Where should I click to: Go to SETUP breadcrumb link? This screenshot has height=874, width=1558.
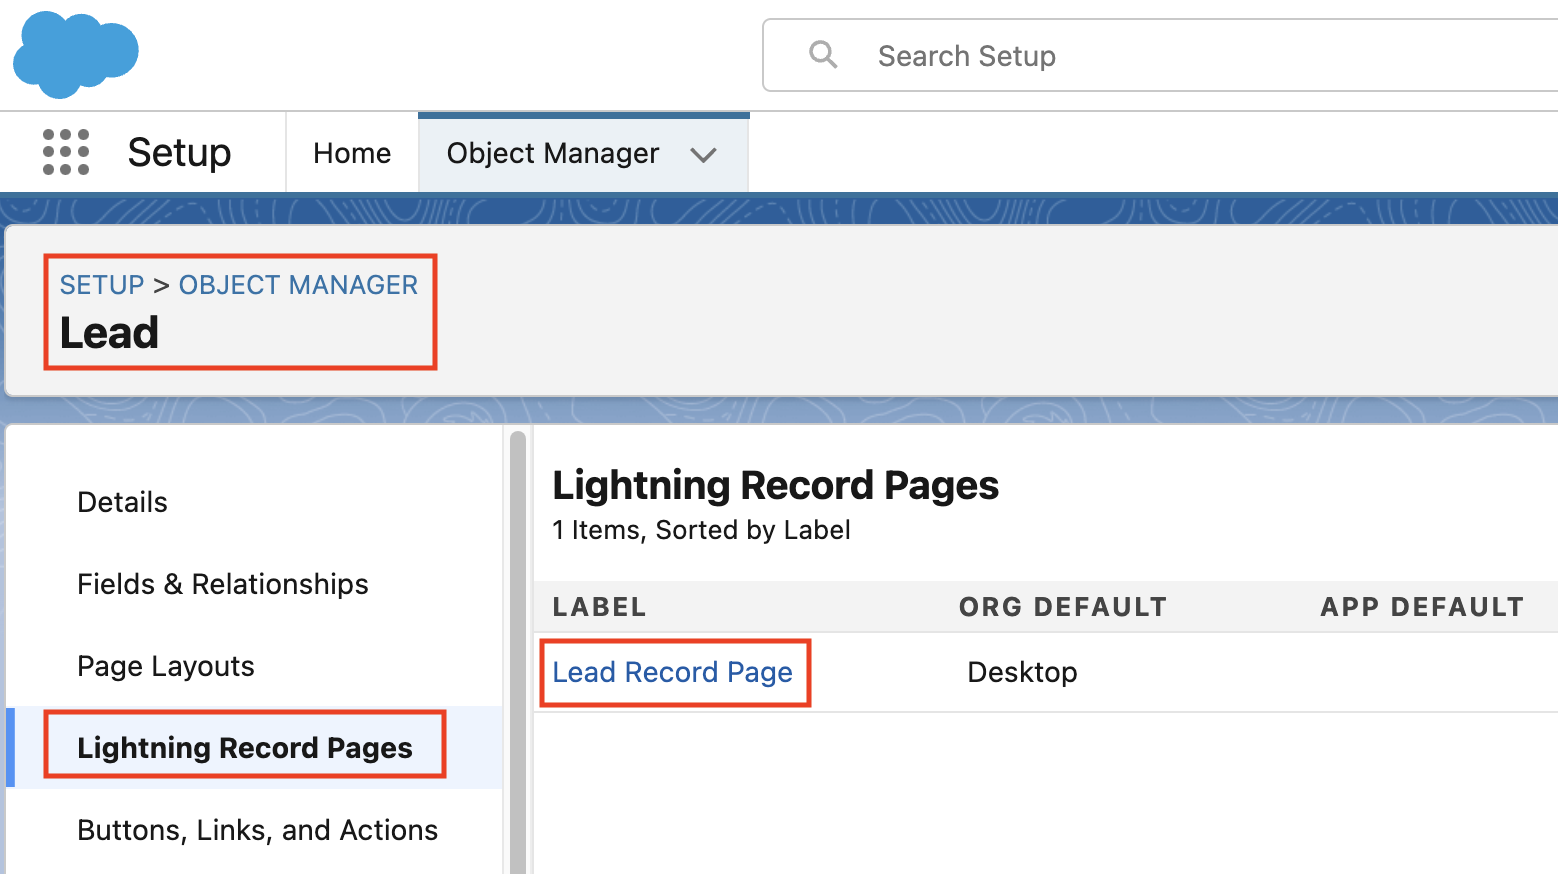[x=102, y=285]
